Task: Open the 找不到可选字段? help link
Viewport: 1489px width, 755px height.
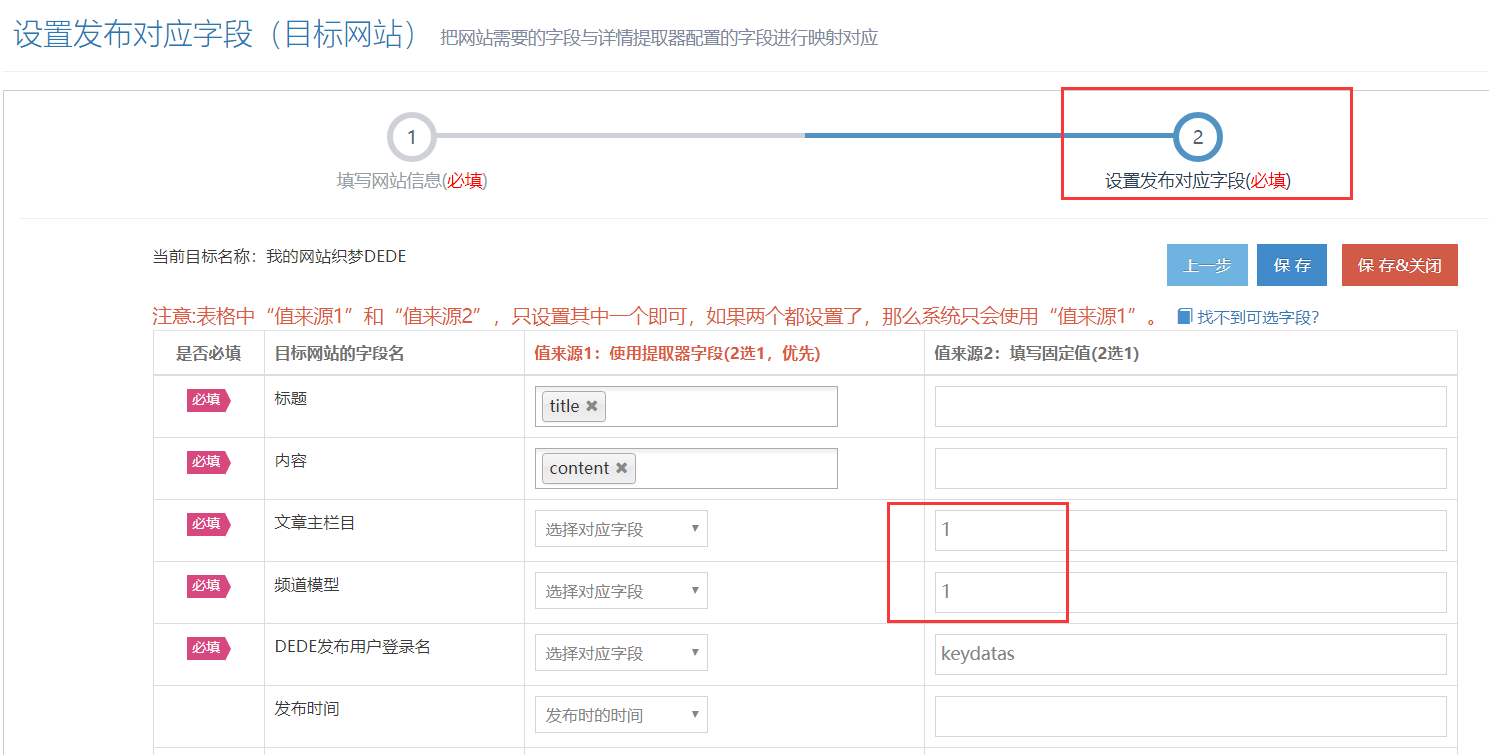Action: 1258,317
